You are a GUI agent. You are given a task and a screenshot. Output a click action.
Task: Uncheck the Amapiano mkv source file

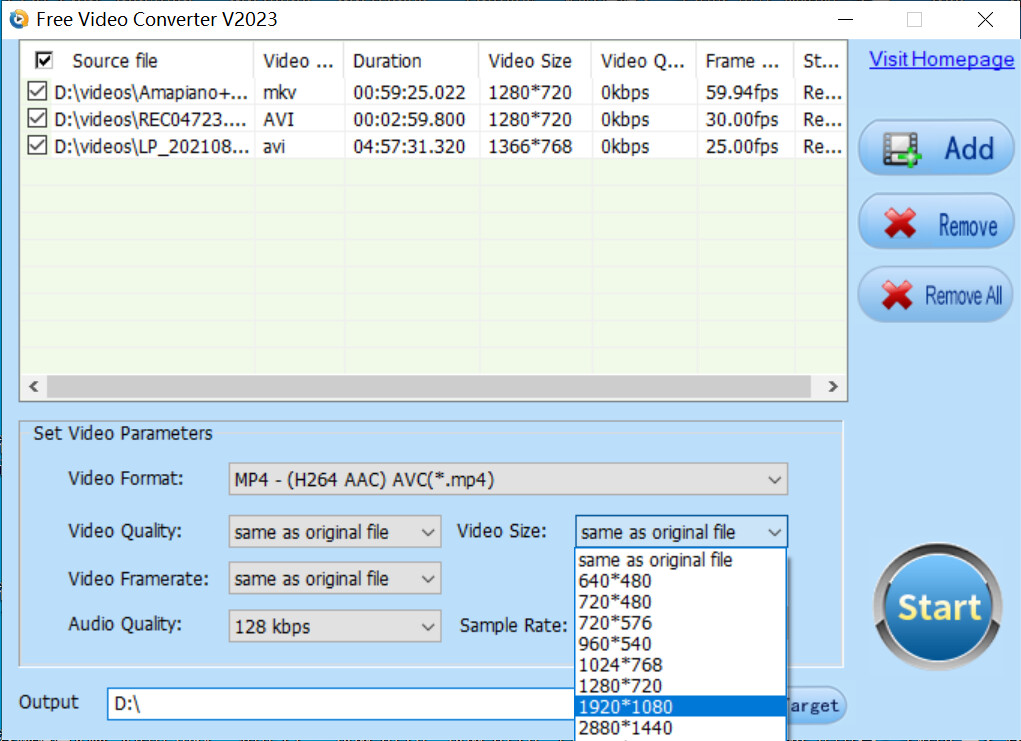coord(35,91)
